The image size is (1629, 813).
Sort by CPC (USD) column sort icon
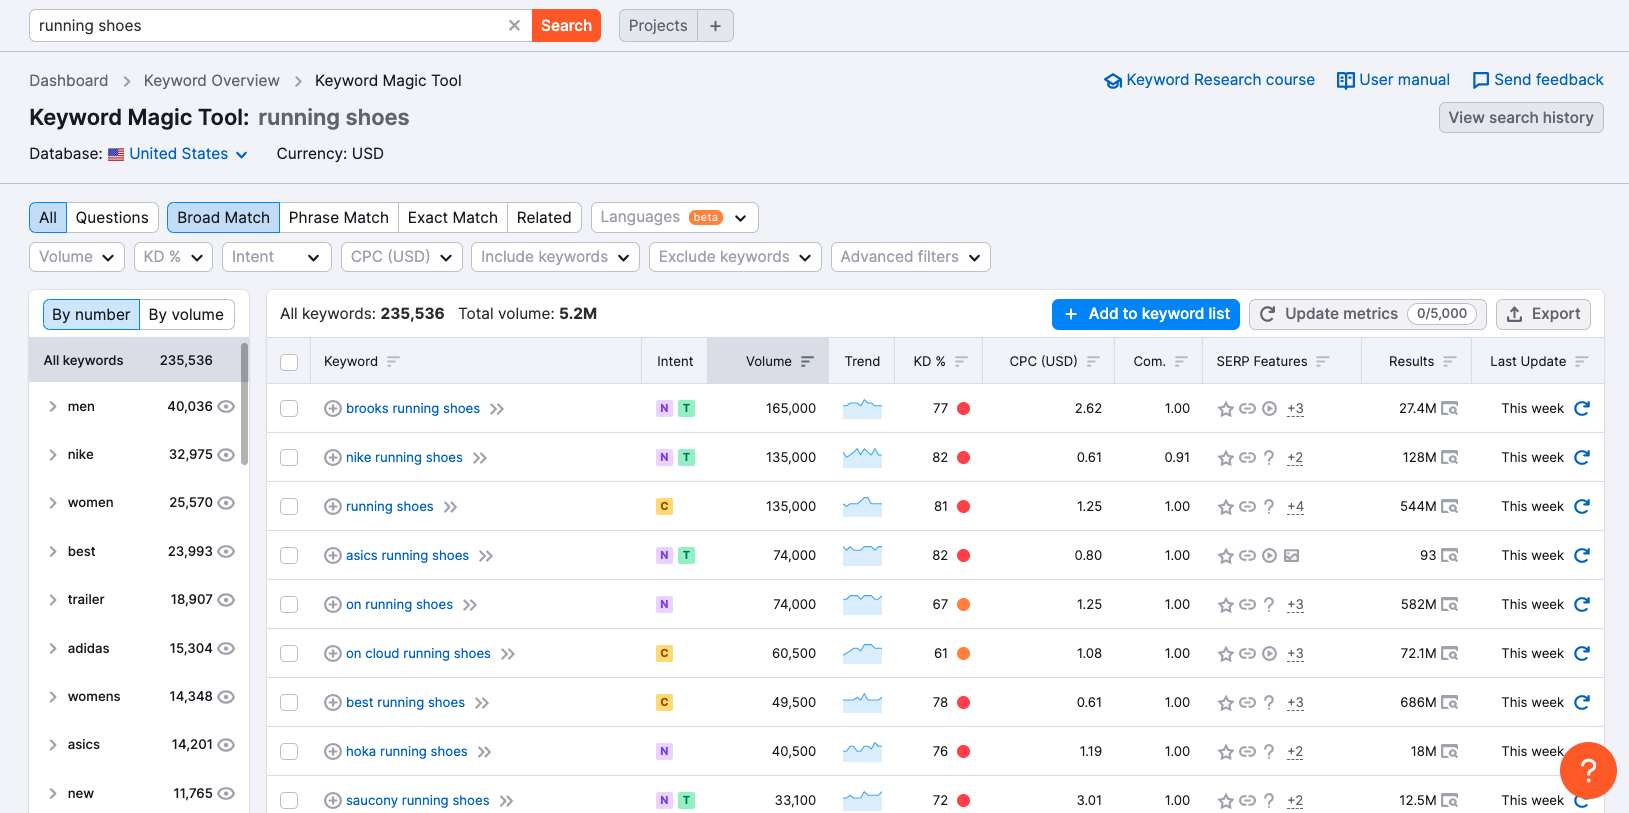[1093, 361]
